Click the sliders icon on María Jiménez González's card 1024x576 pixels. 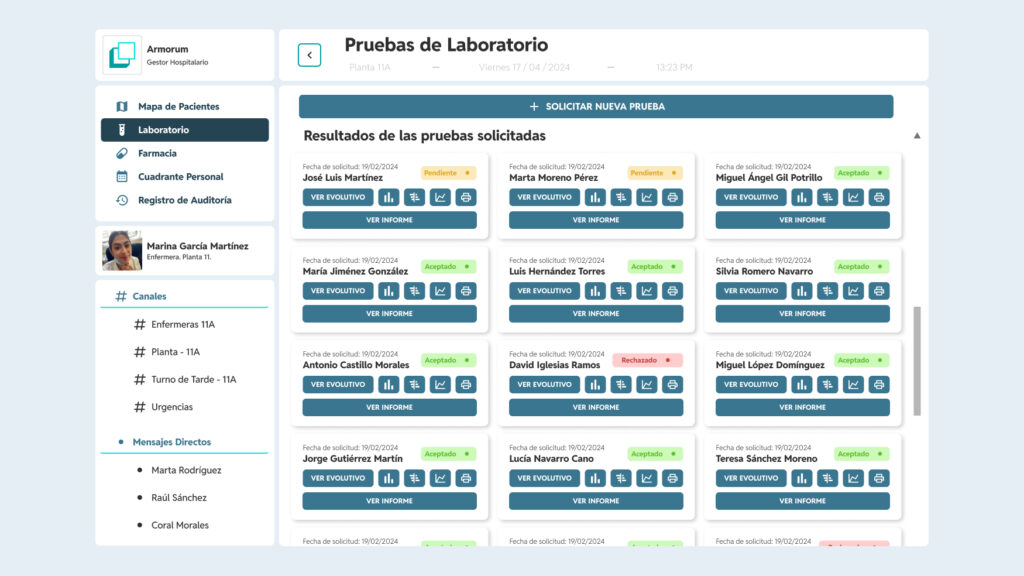(415, 291)
